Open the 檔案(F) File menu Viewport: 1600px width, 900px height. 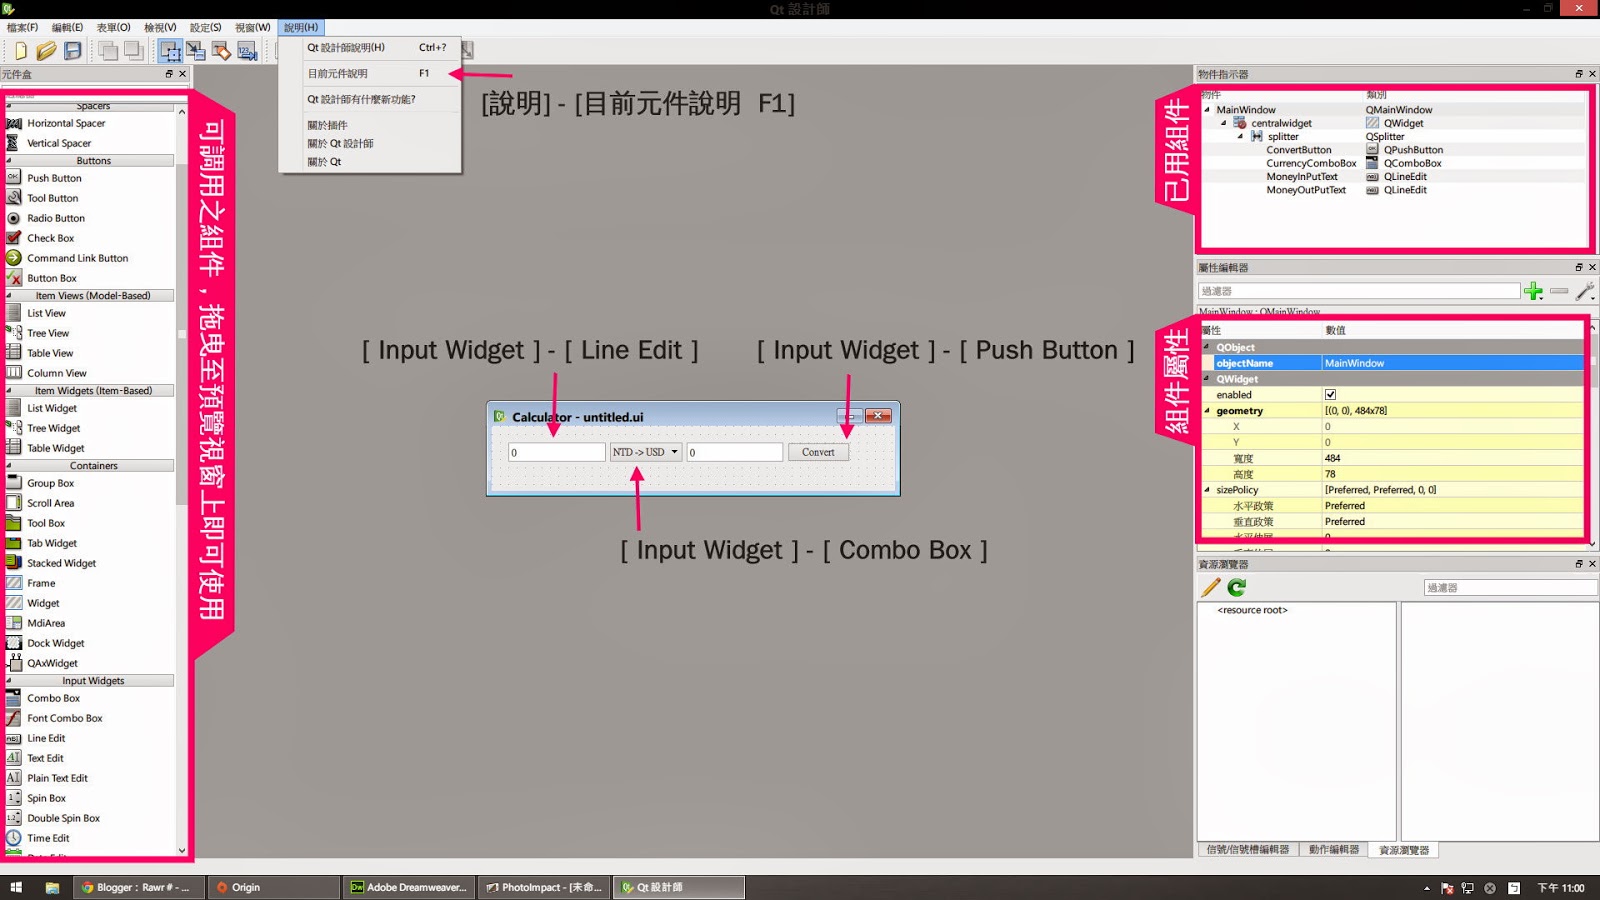22,27
